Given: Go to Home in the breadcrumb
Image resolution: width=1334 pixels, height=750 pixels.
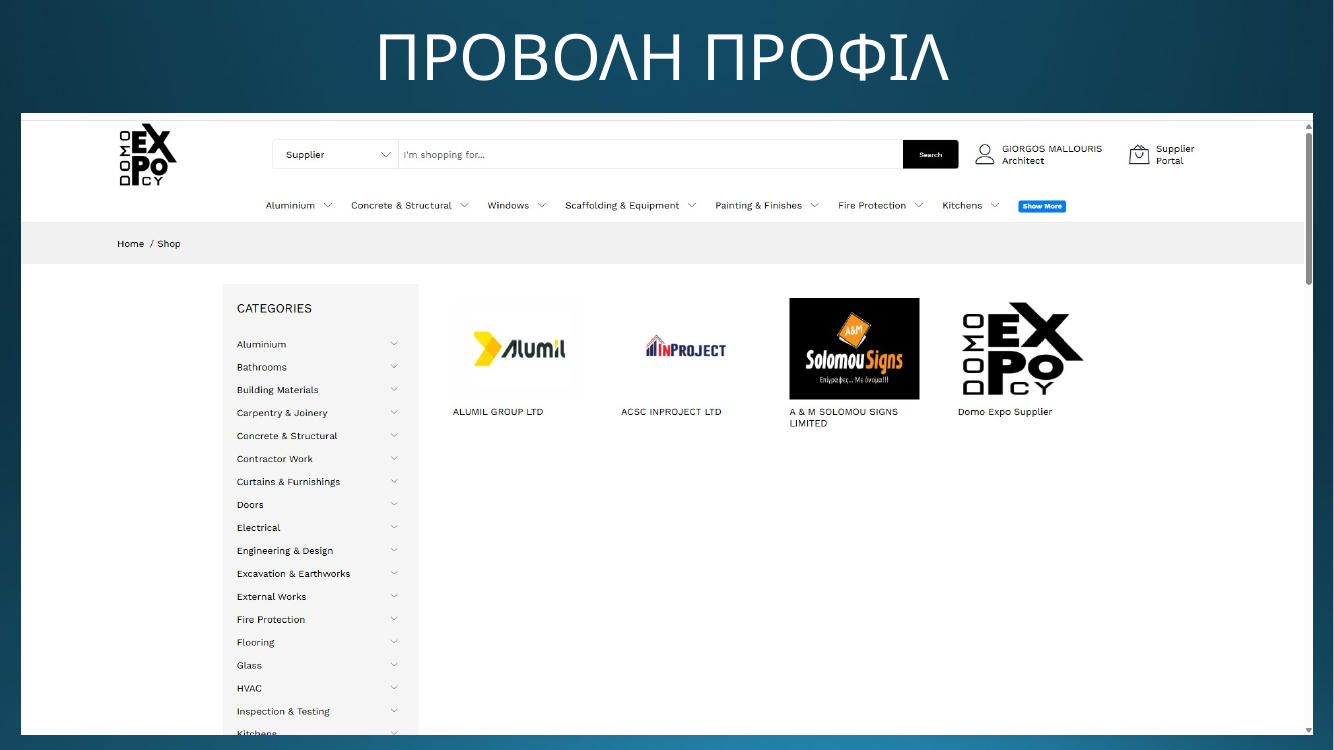Looking at the screenshot, I should coord(130,244).
